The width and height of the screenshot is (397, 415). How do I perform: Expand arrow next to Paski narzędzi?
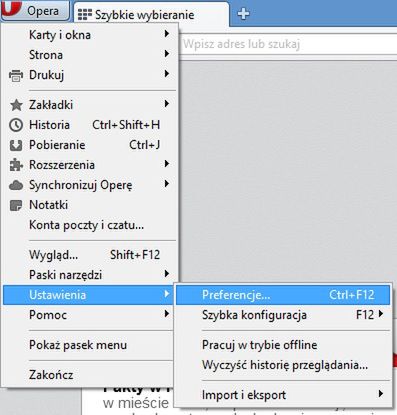click(167, 274)
